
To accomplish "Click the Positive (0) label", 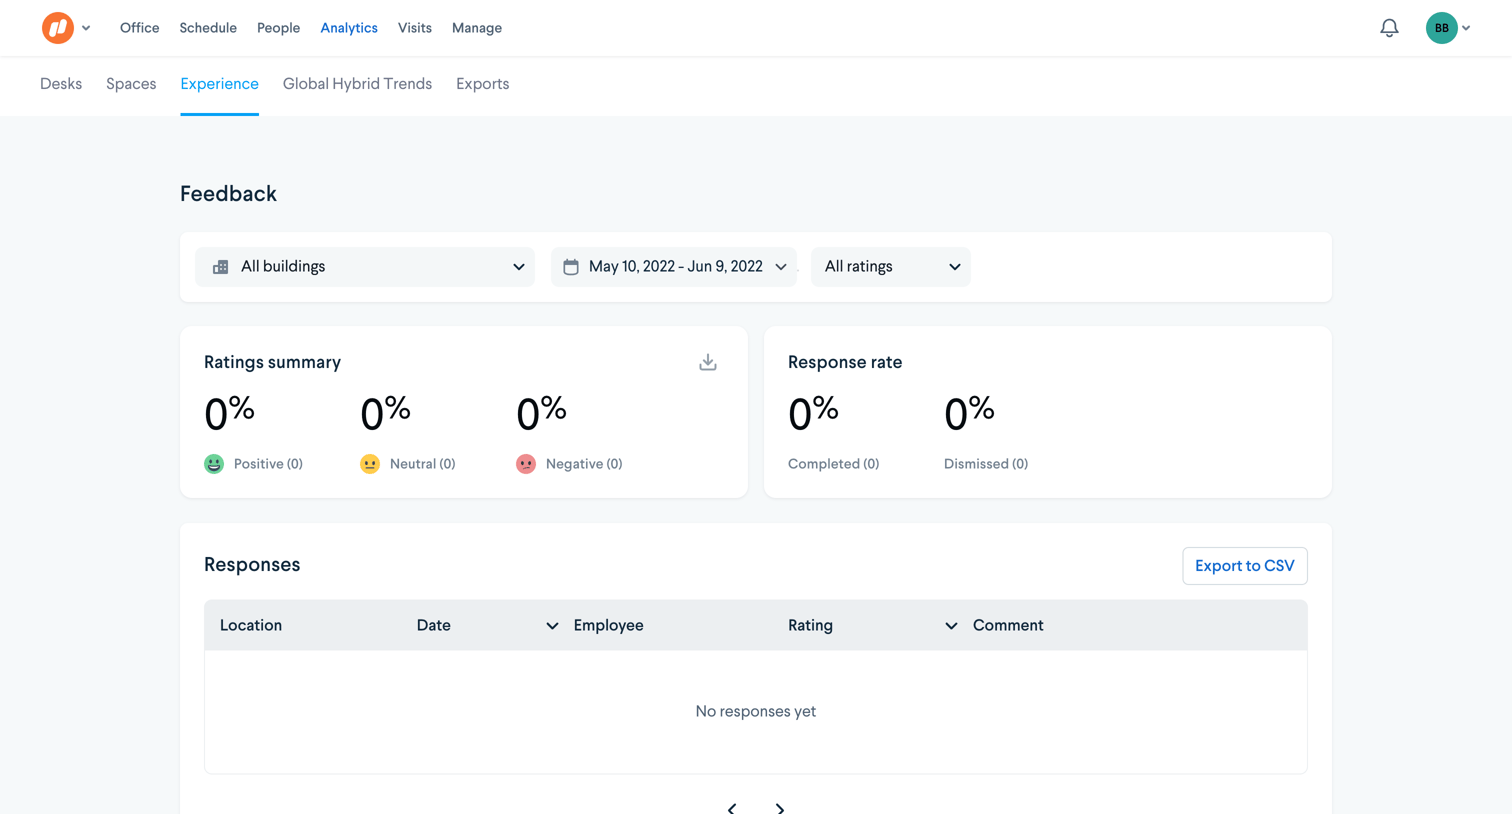I will (268, 464).
